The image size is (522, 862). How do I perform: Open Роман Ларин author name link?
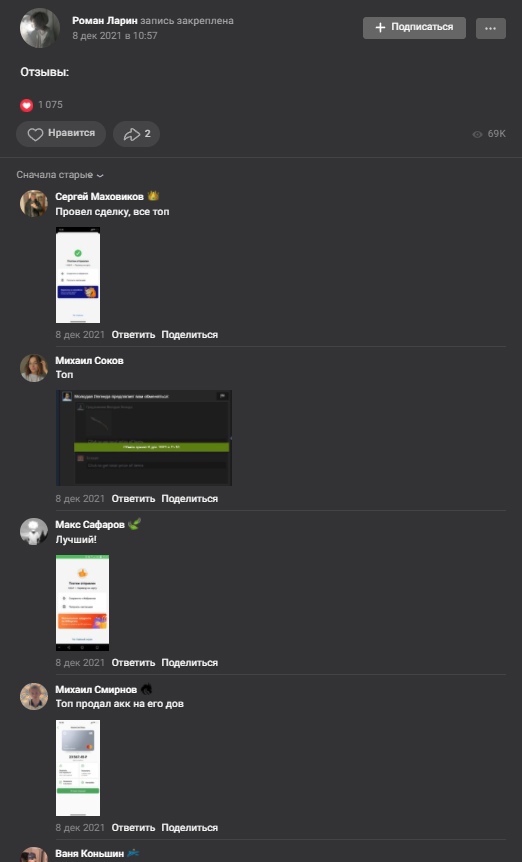point(105,20)
